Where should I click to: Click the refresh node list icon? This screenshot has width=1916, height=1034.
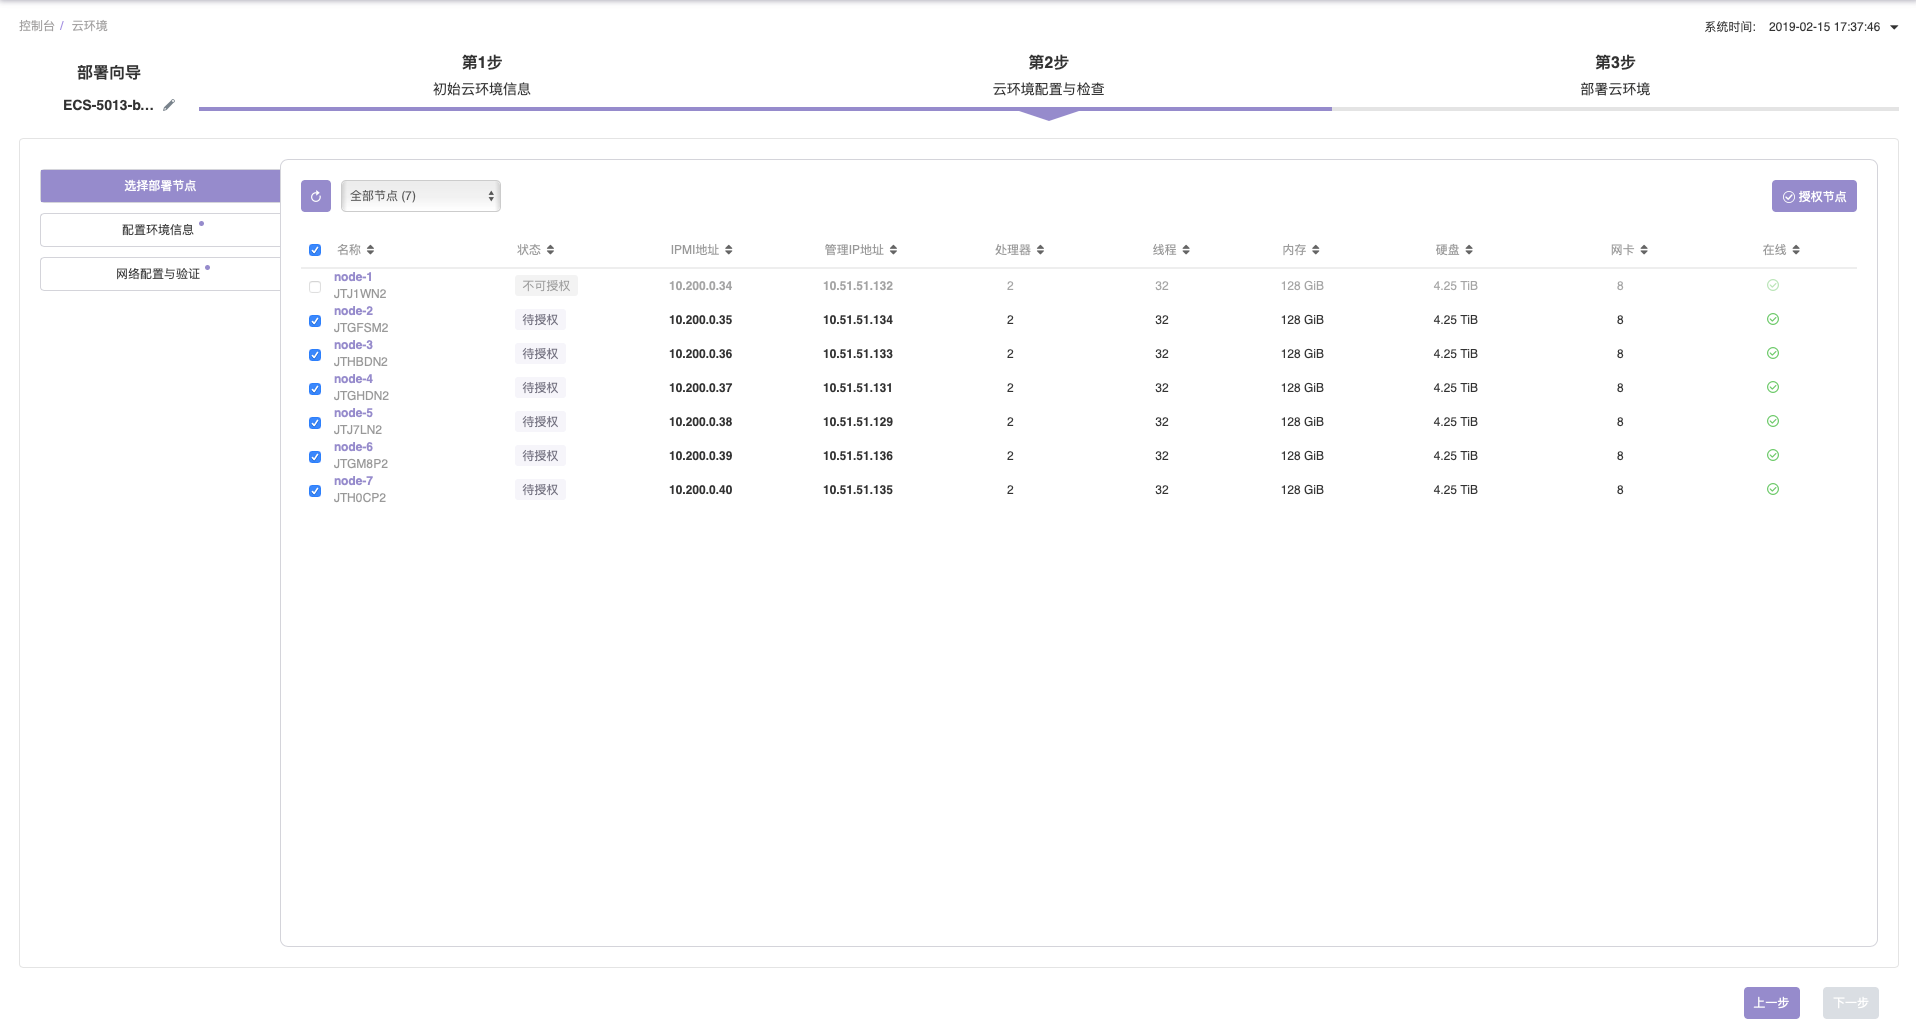(316, 196)
